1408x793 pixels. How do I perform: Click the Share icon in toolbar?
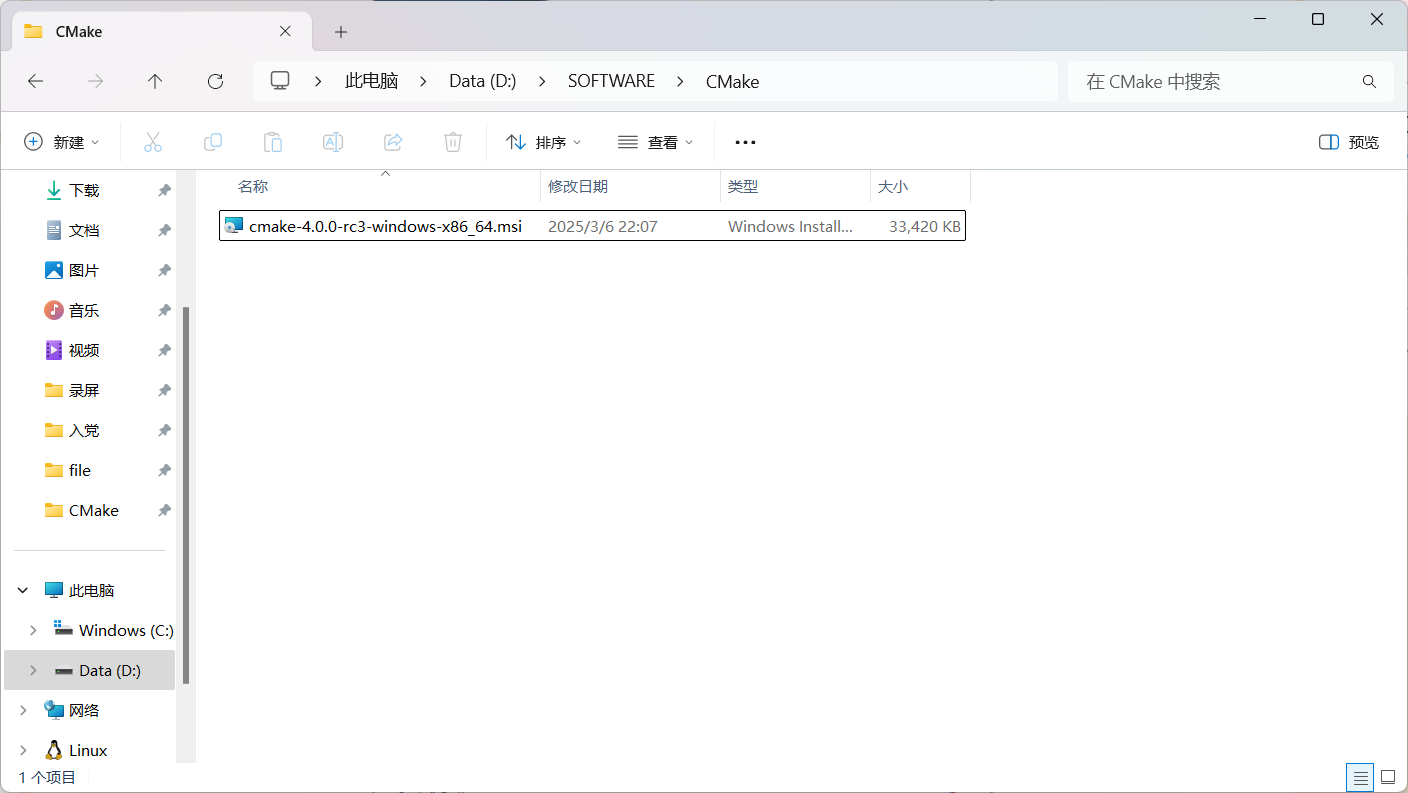coord(393,142)
